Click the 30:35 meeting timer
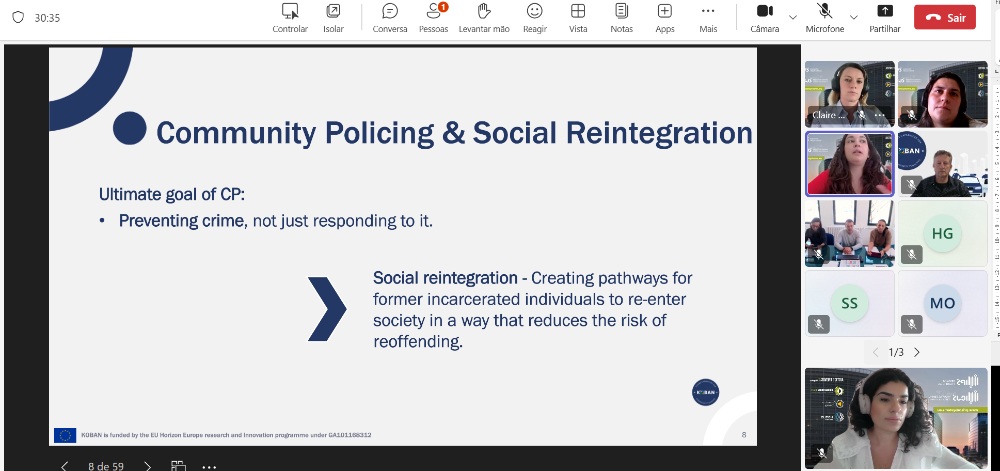Viewport: 1000px width, 471px height. pos(47,18)
